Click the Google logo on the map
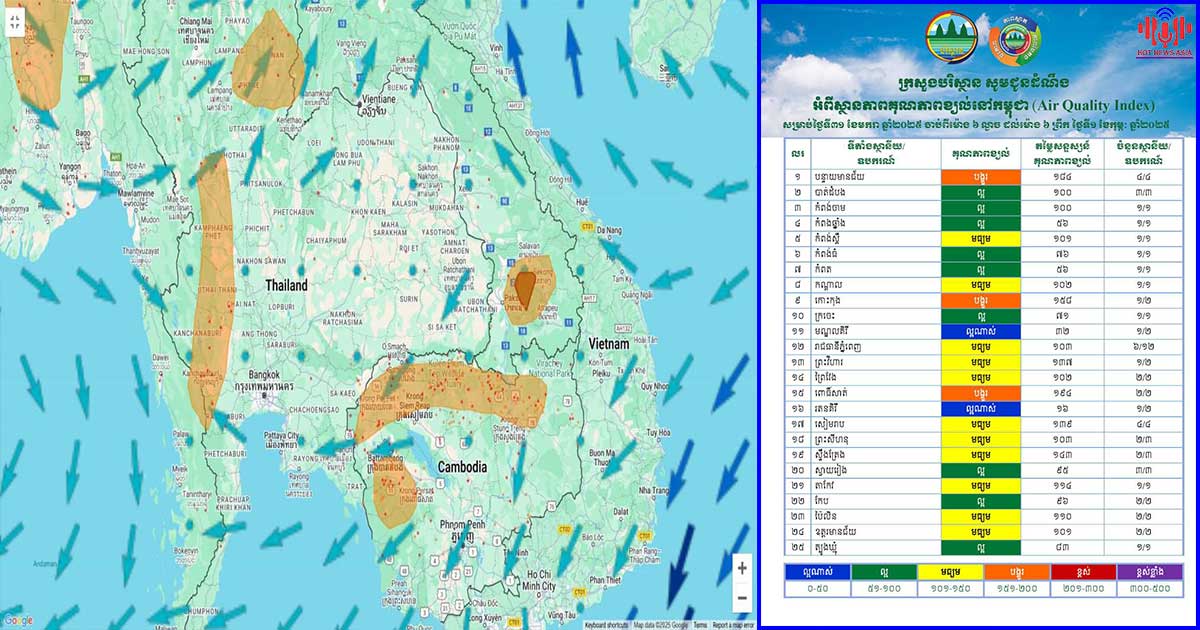The width and height of the screenshot is (1200, 630). (18, 621)
